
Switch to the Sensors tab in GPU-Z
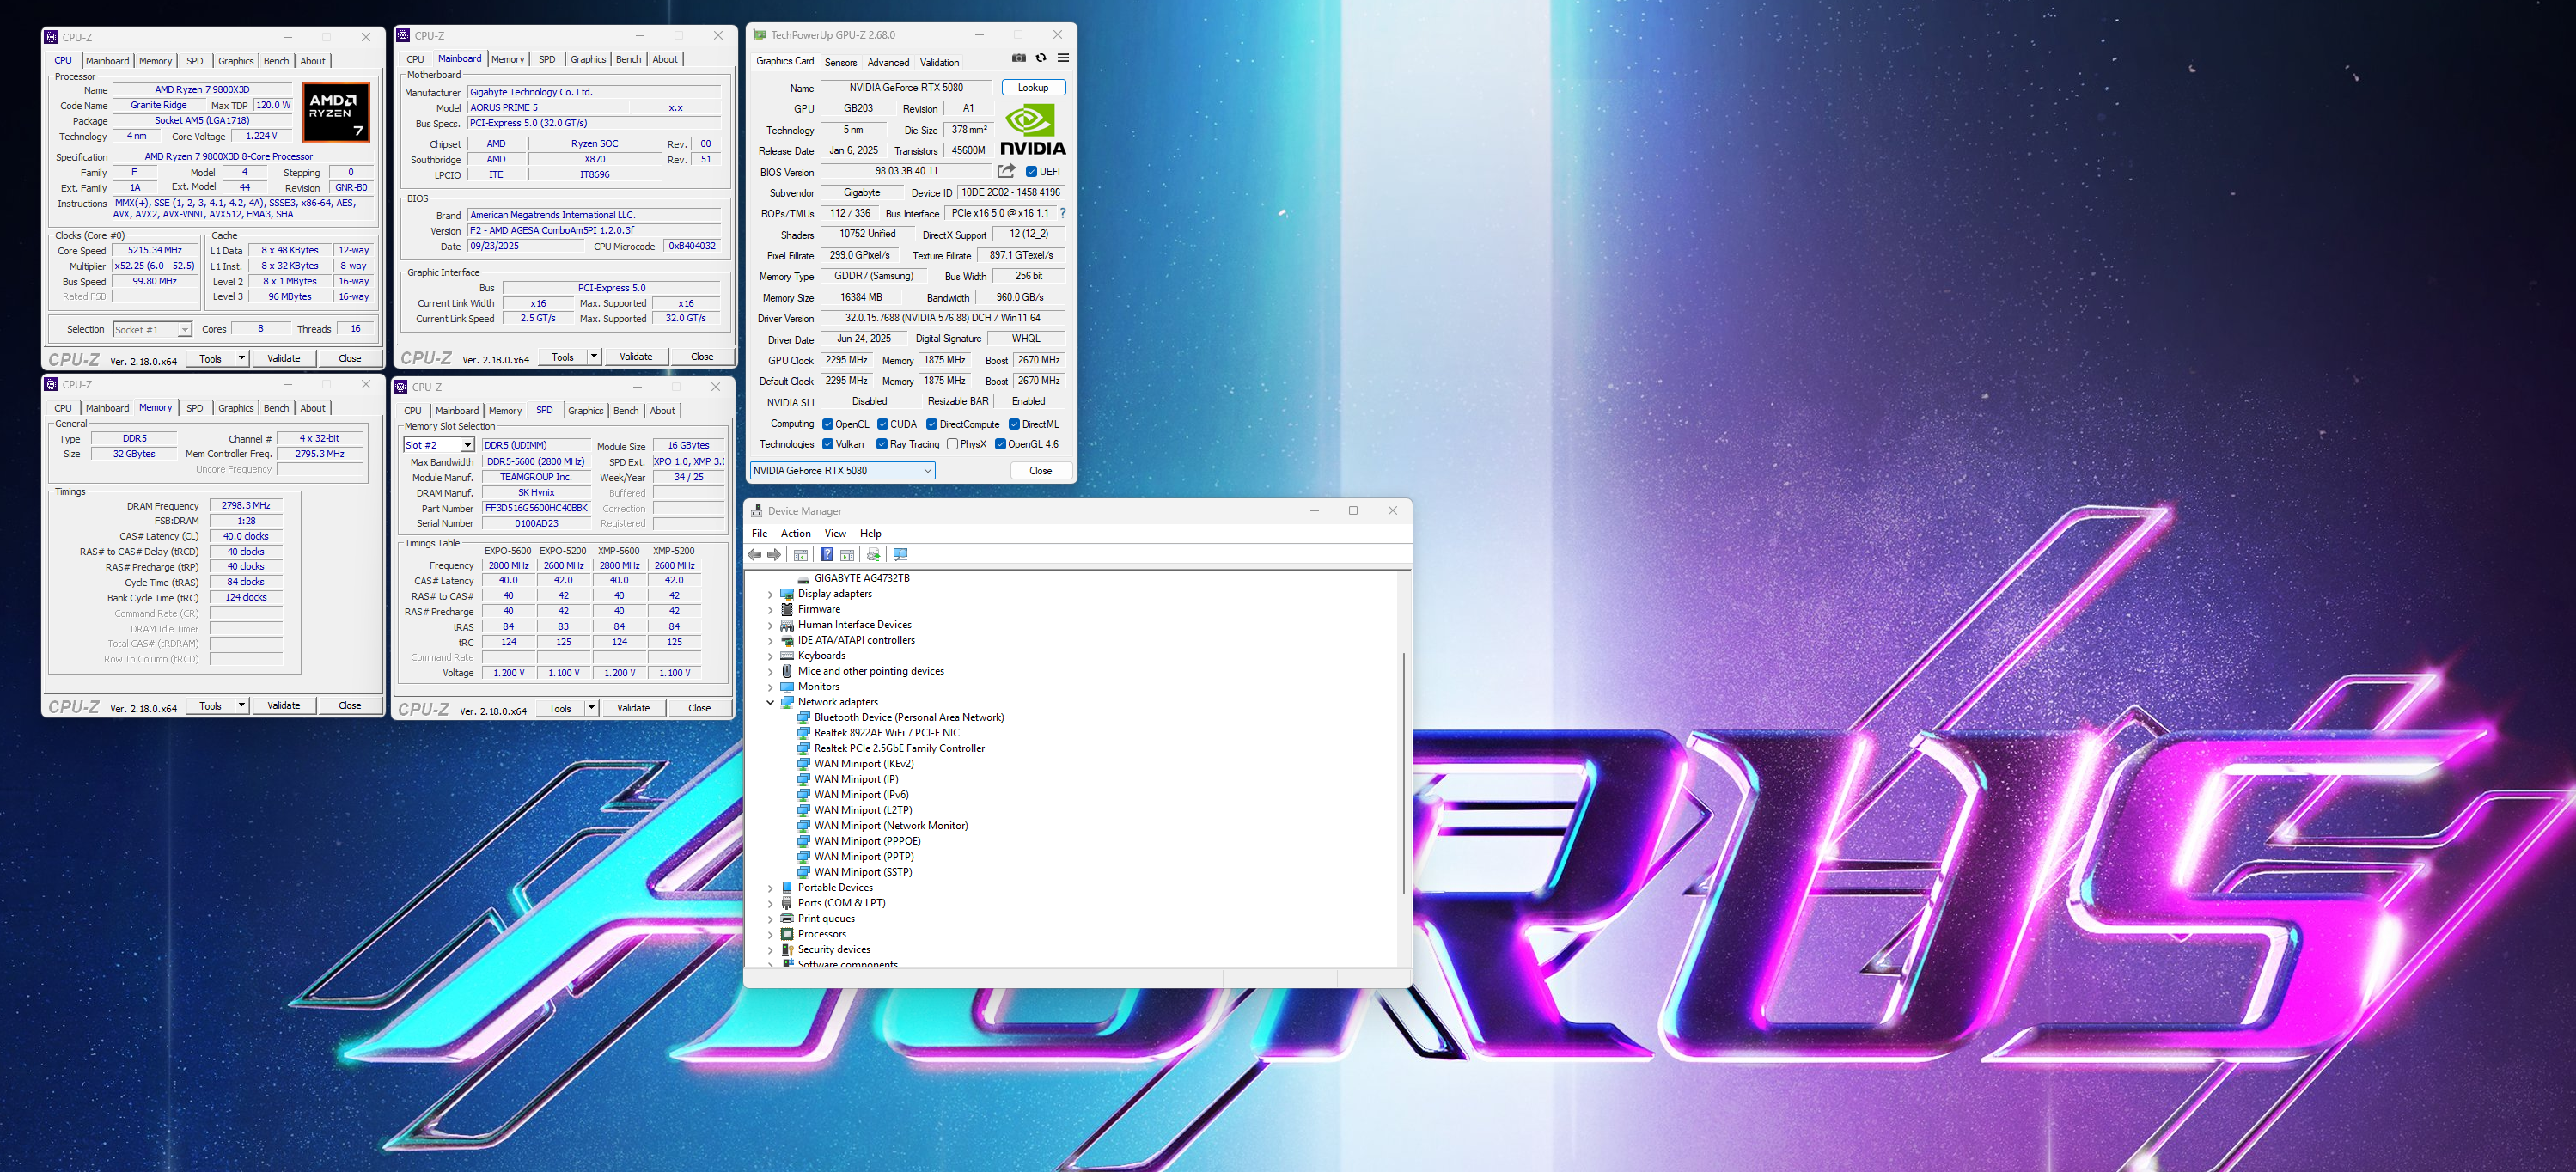pyautogui.click(x=840, y=62)
